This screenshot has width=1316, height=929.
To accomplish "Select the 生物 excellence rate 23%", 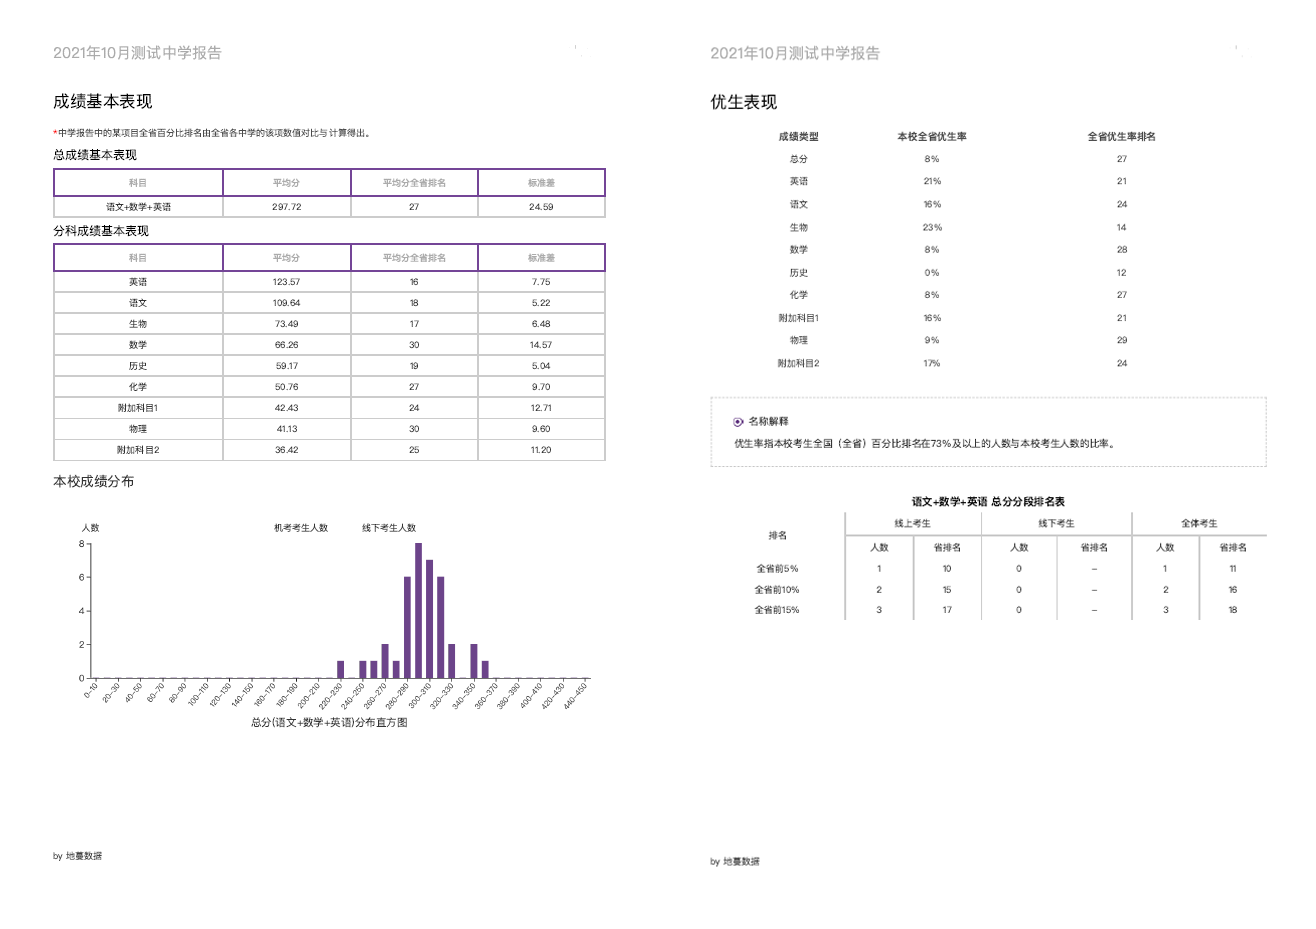I will 932,228.
